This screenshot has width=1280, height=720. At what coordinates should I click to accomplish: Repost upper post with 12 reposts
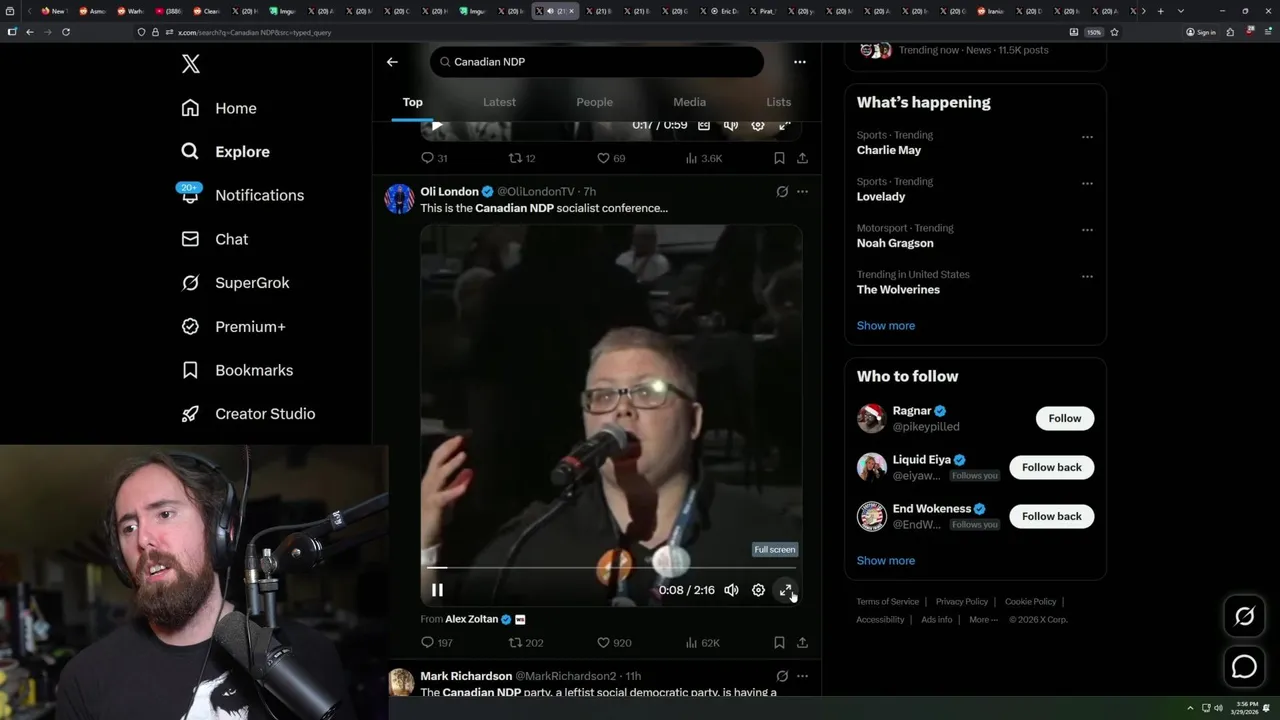(x=522, y=158)
